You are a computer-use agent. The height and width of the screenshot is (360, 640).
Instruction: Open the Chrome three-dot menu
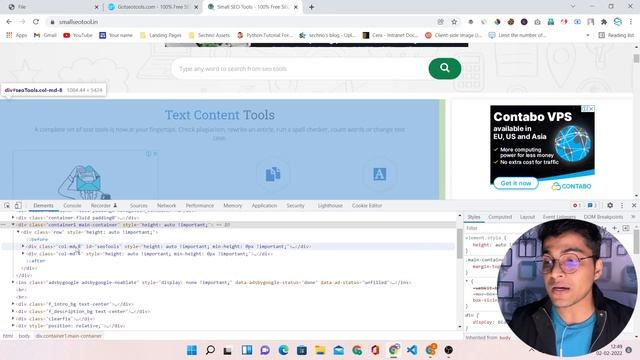coord(631,22)
